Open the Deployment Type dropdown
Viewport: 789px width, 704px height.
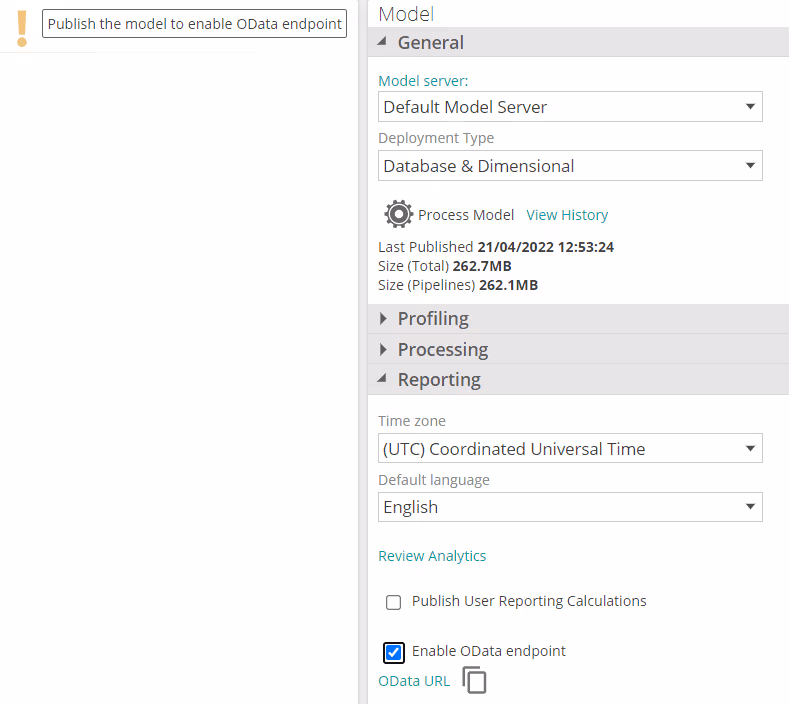570,166
